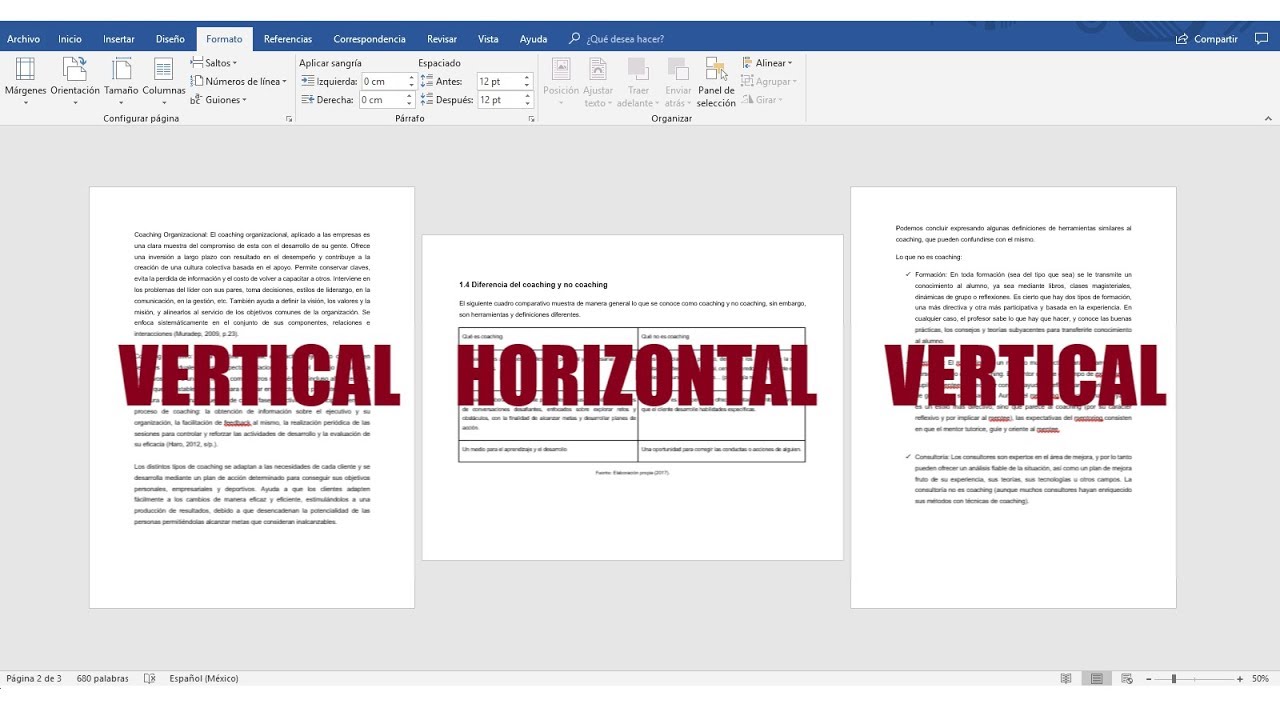Switch to the Diseño tab
Screen dimensions: 1280x720
[x=170, y=39]
